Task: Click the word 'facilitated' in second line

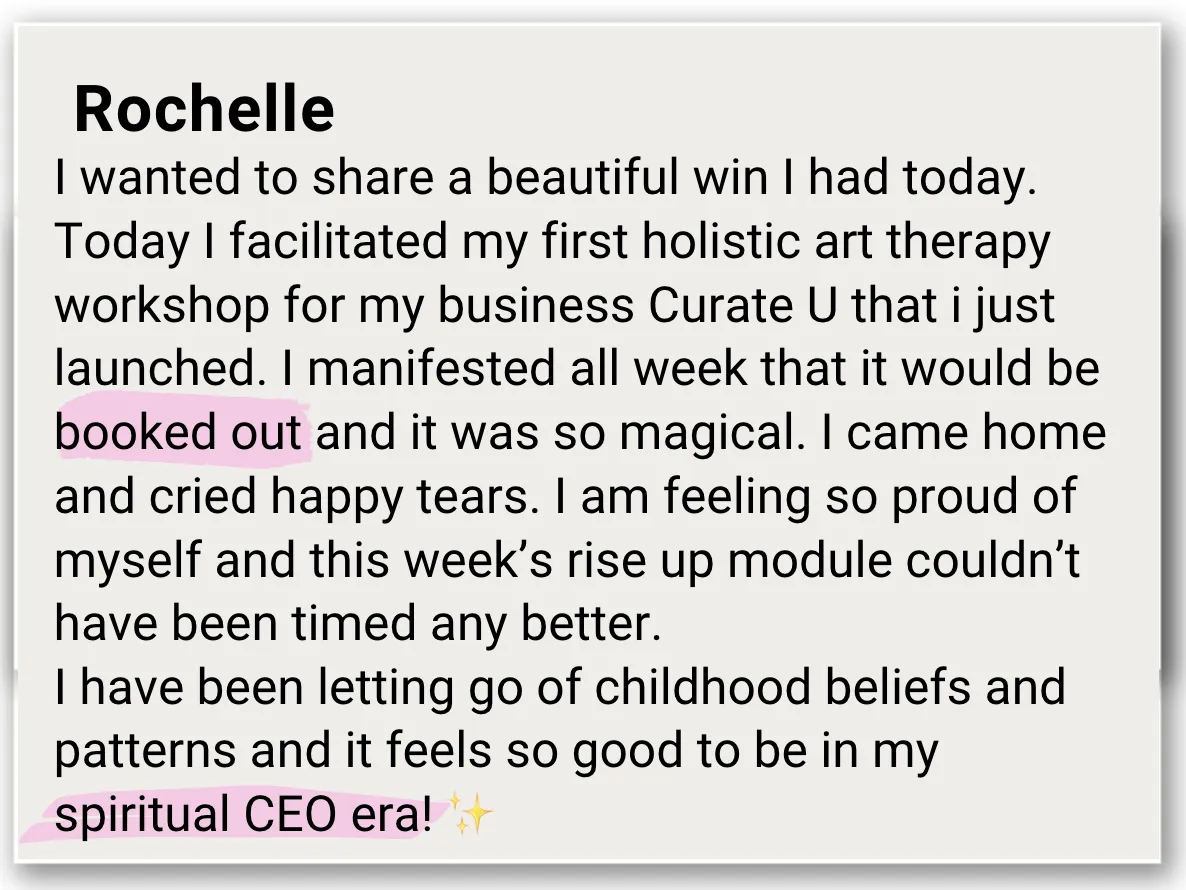Action: point(338,241)
